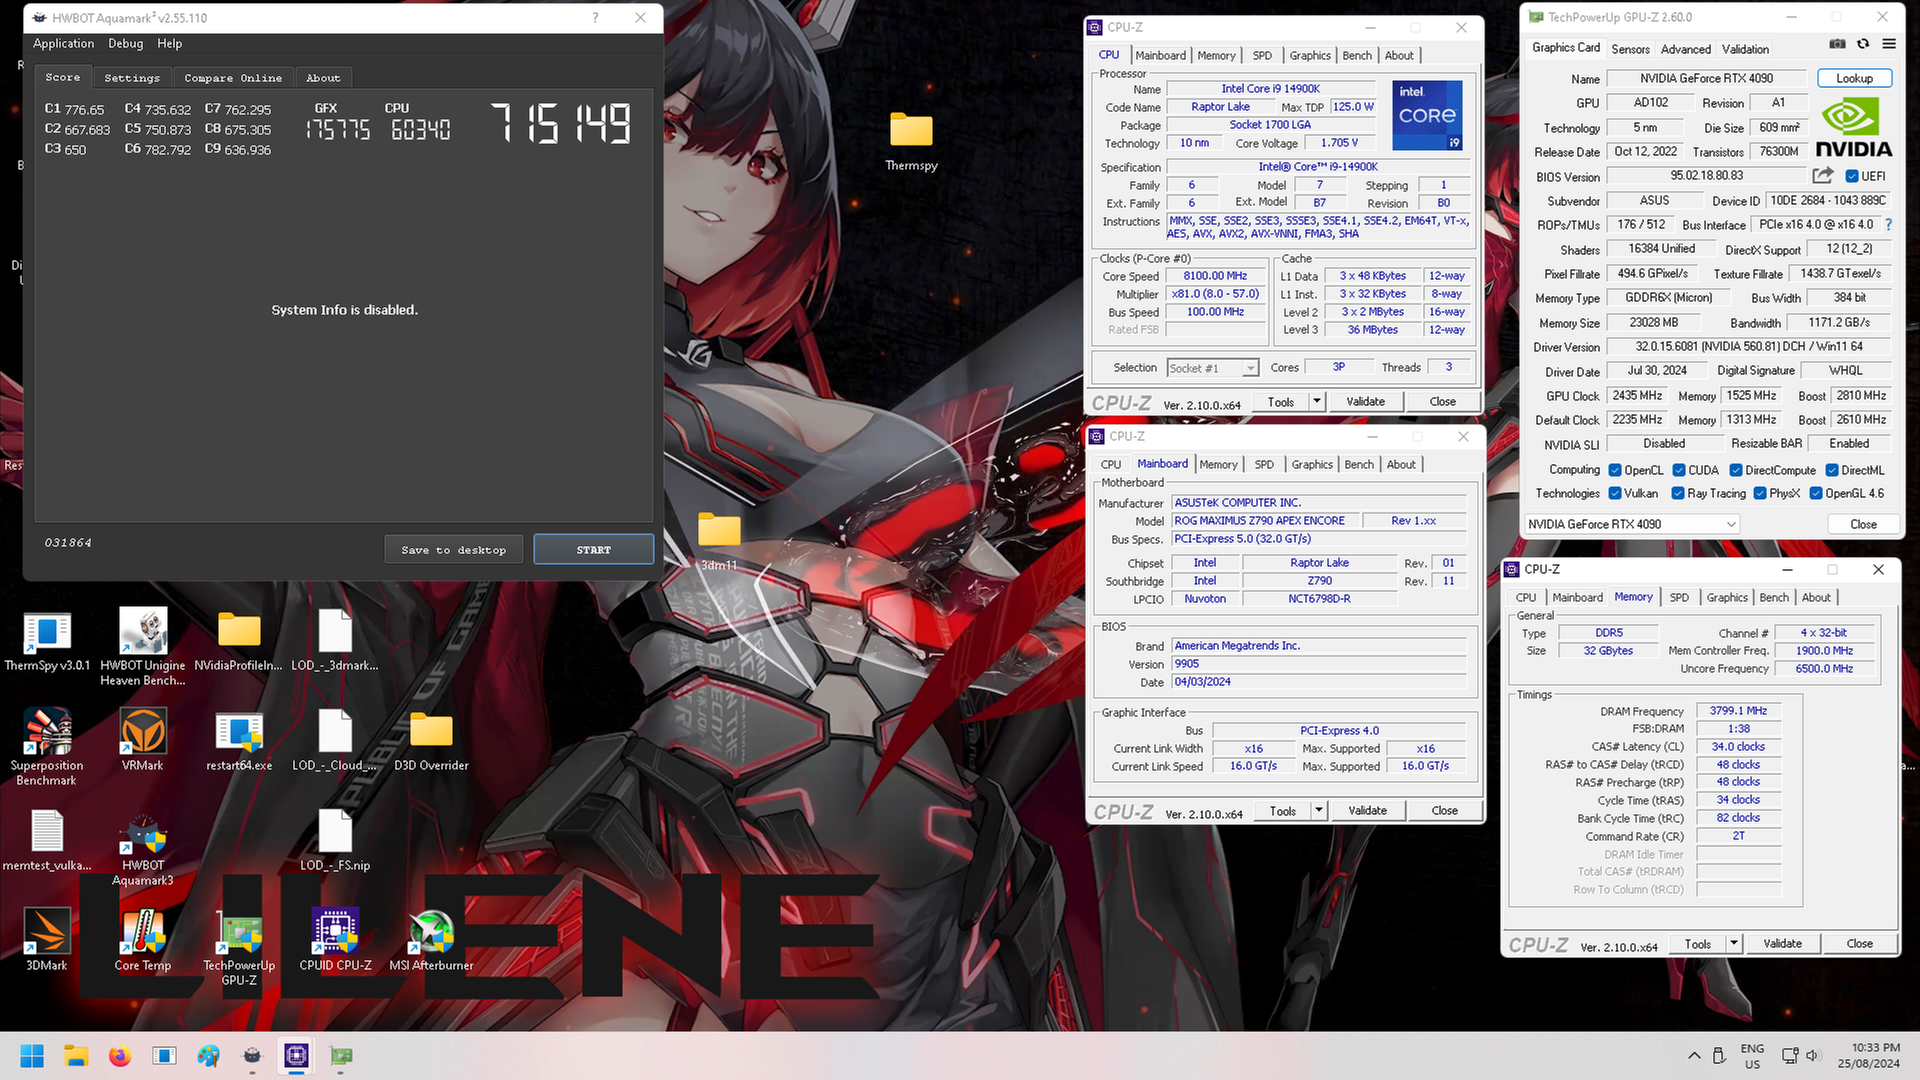Open GPU-Z hamburger menu icon
Viewport: 1920px width, 1080px height.
coord(1889,44)
